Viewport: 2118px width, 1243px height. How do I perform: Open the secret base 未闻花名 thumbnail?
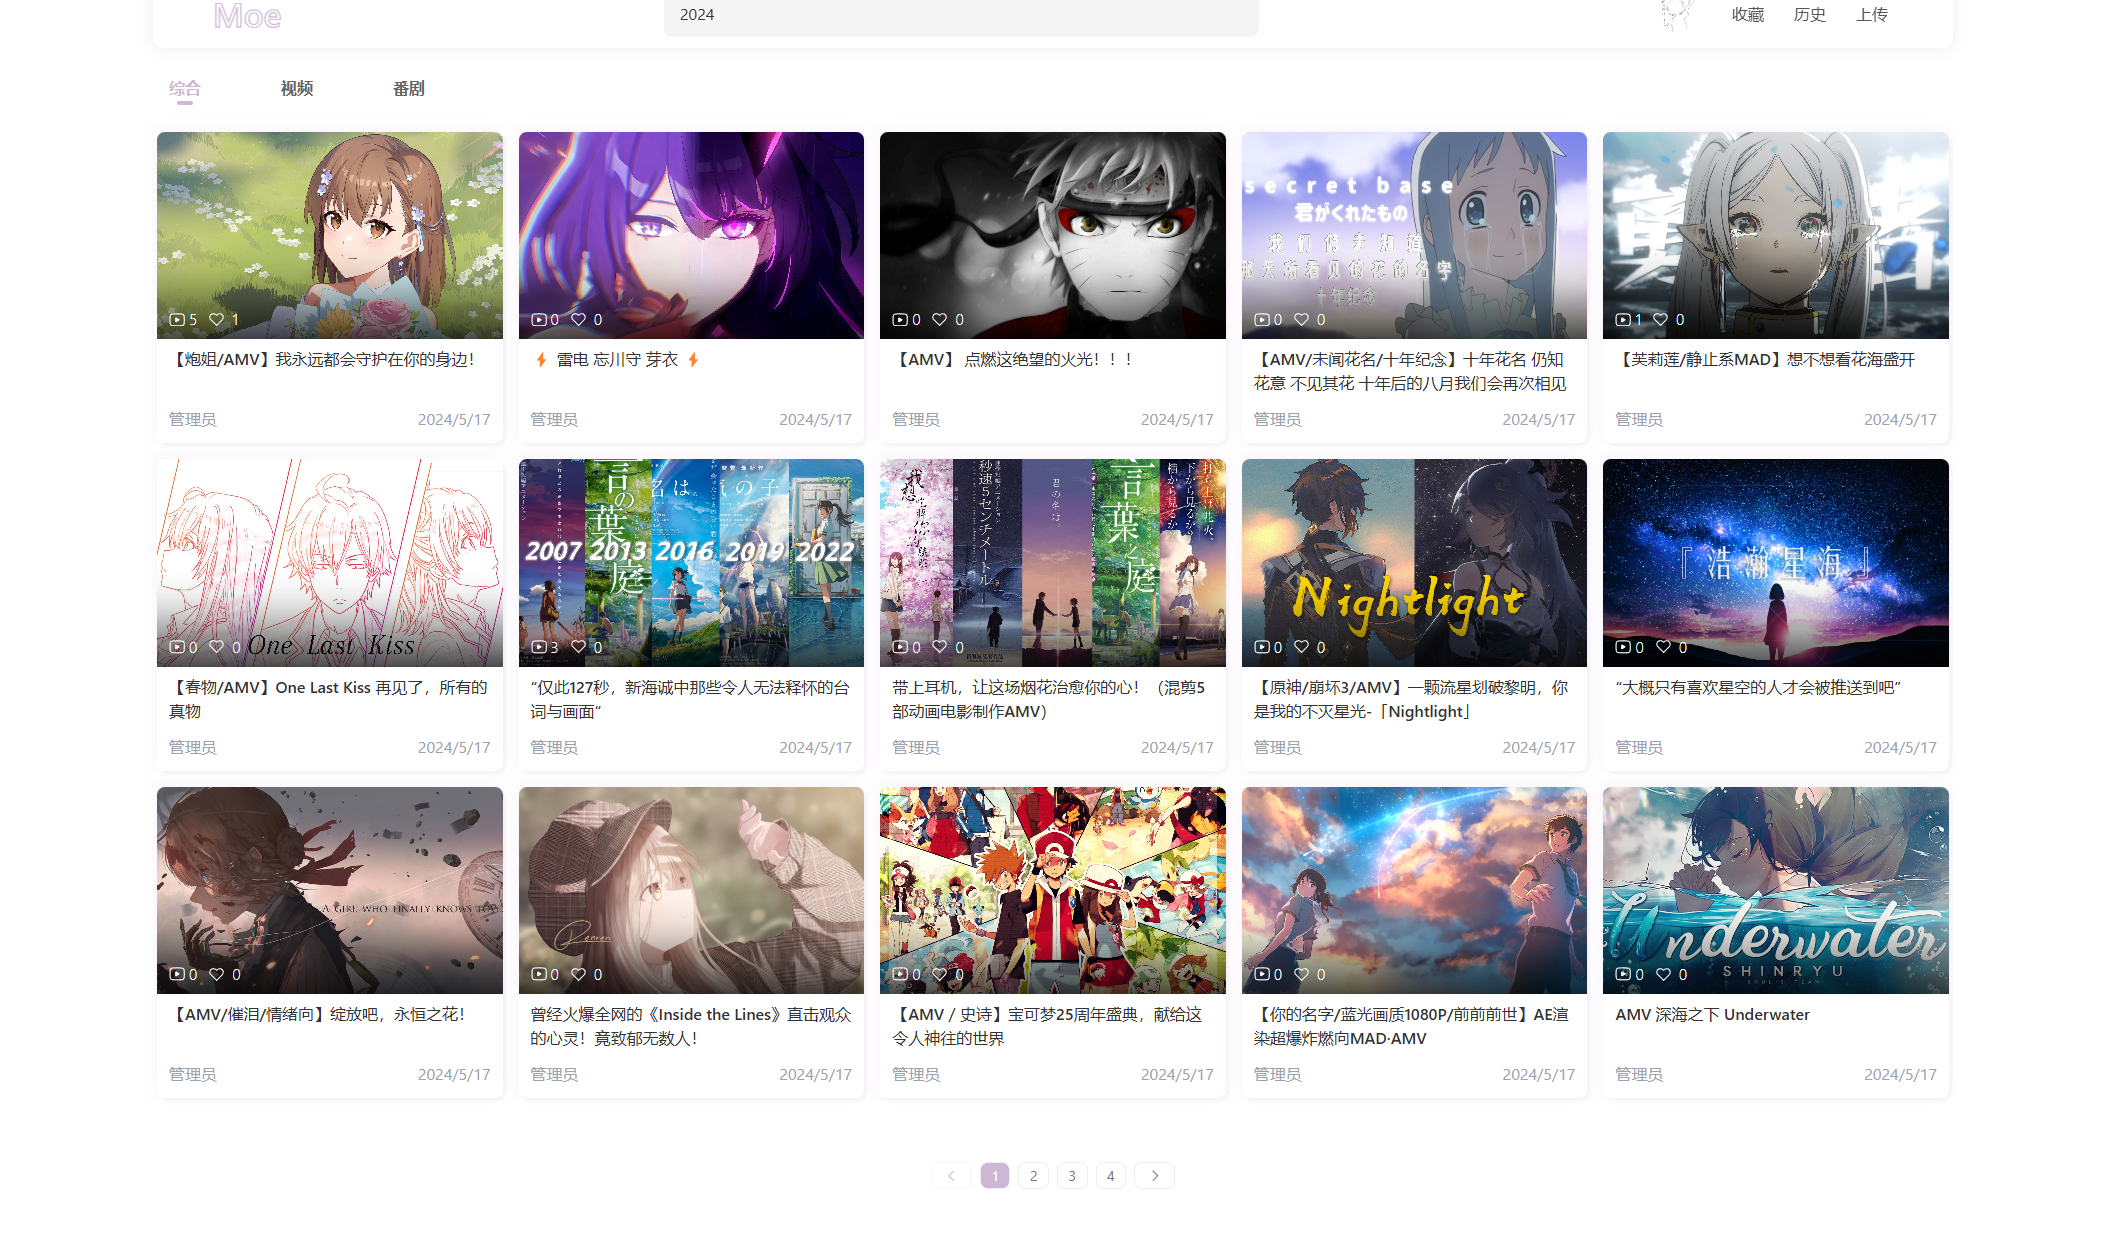(x=1414, y=235)
